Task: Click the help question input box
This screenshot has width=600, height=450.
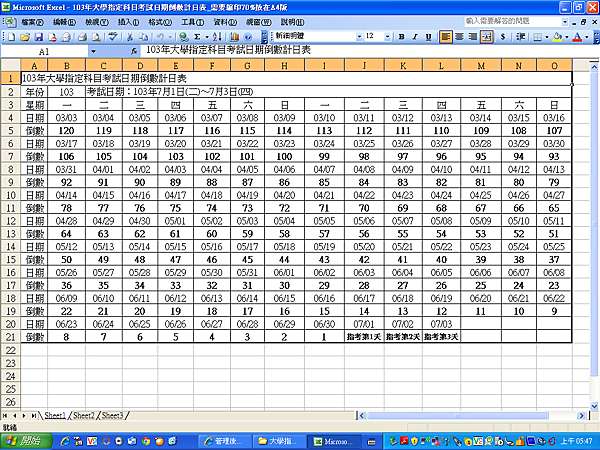Action: (x=513, y=22)
